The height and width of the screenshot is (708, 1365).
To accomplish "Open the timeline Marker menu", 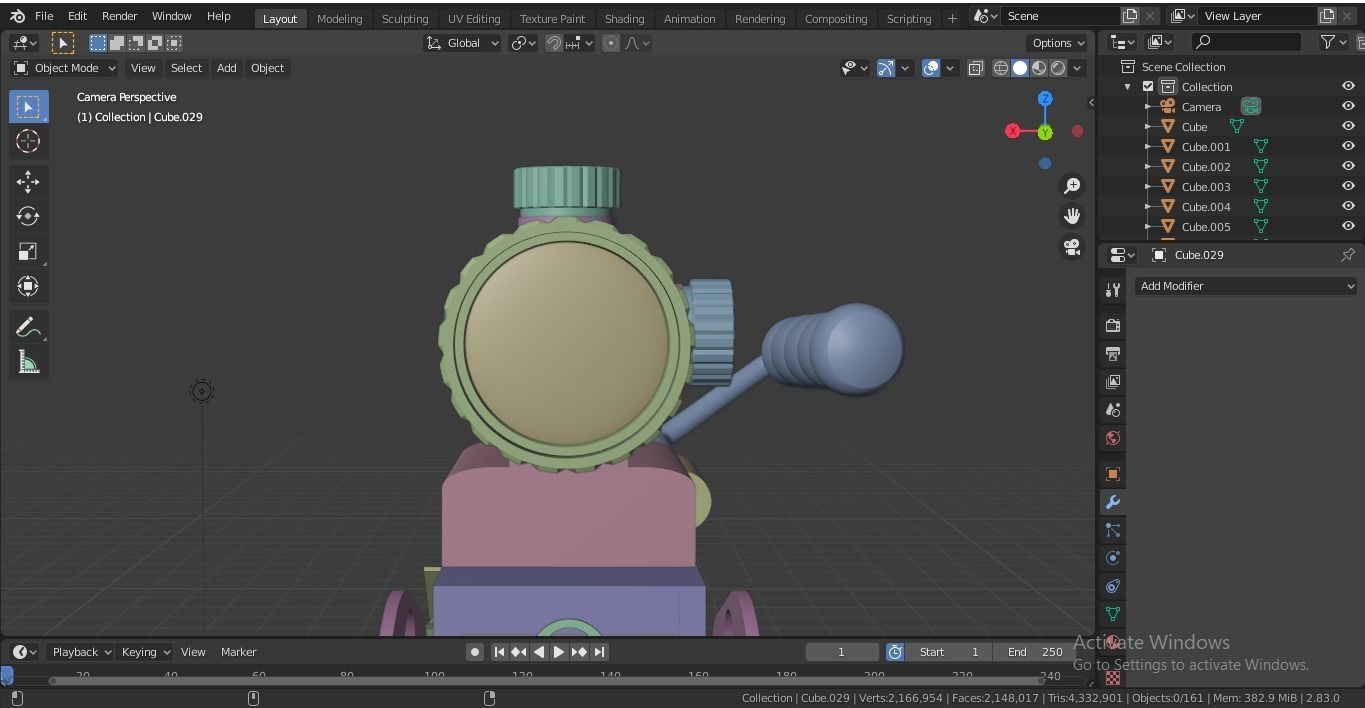I will click(x=238, y=652).
